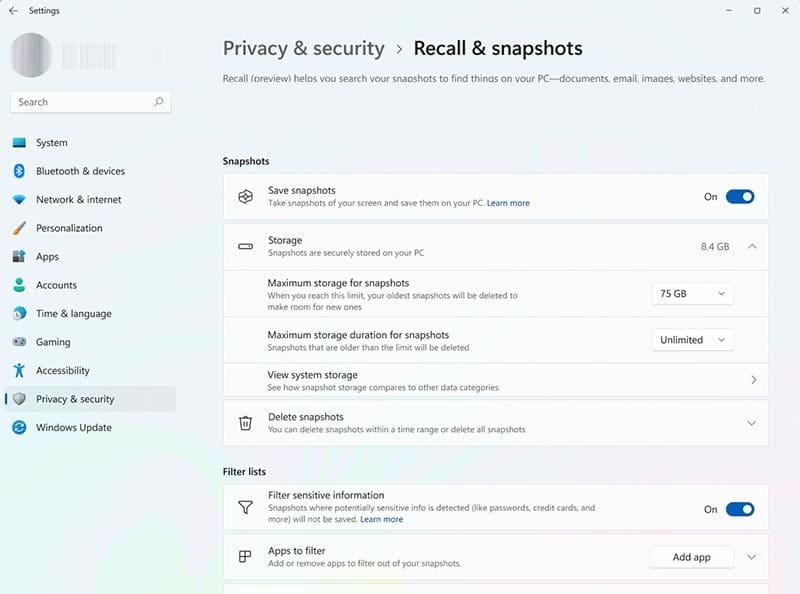Open Learn more link for sensitive filter
800x594 pixels.
coord(382,519)
